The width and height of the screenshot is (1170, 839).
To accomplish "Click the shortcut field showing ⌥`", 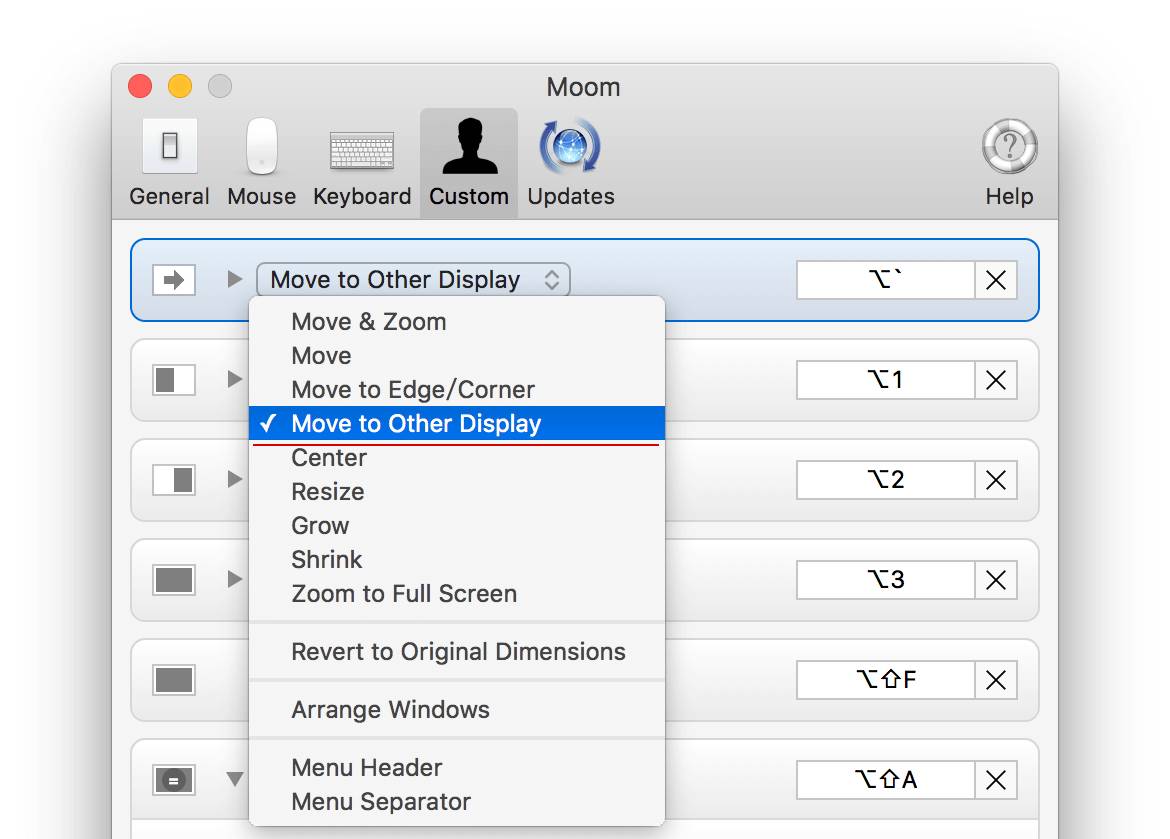I will [885, 280].
